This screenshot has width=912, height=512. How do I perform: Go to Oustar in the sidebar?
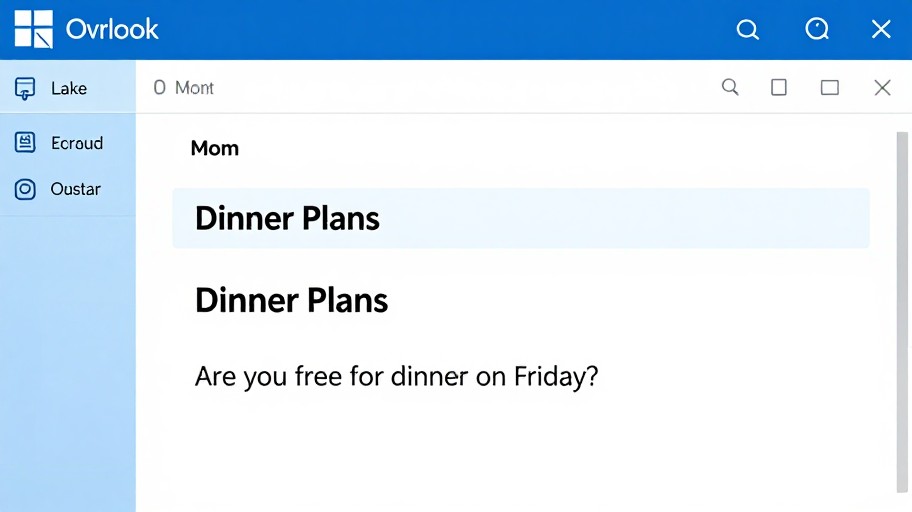point(75,189)
